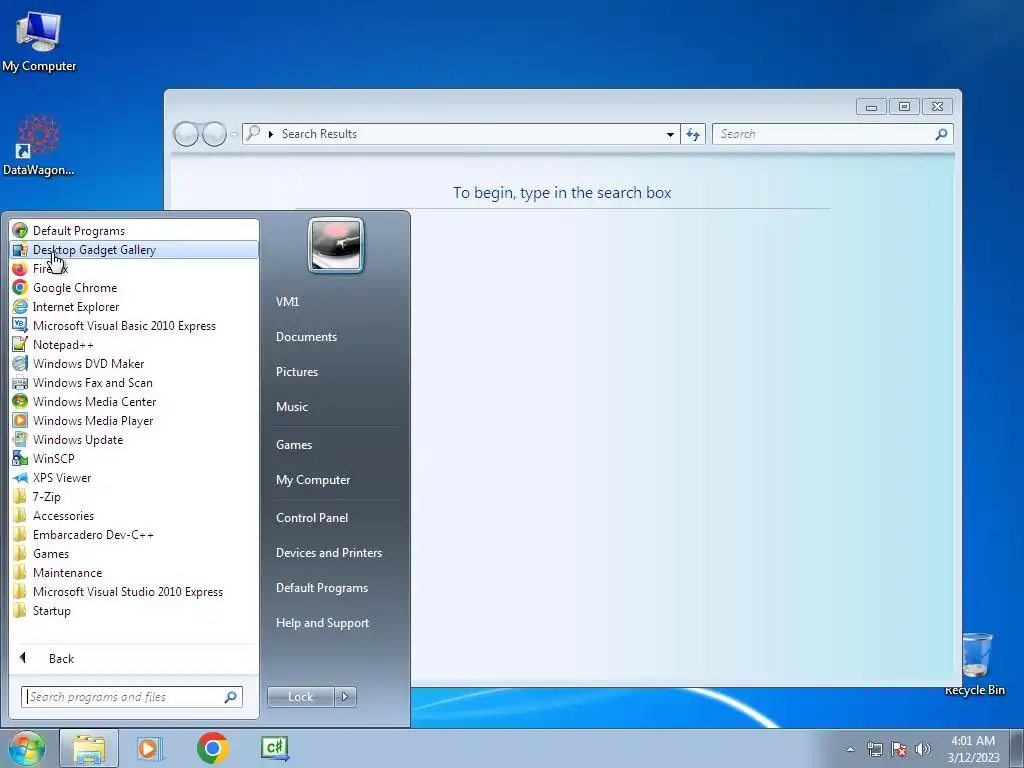Open the My Computer desktop icon

(x=39, y=40)
